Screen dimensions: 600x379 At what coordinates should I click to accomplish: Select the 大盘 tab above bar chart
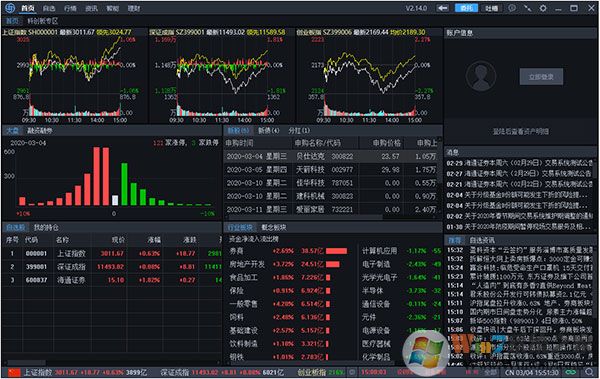pyautogui.click(x=13, y=131)
